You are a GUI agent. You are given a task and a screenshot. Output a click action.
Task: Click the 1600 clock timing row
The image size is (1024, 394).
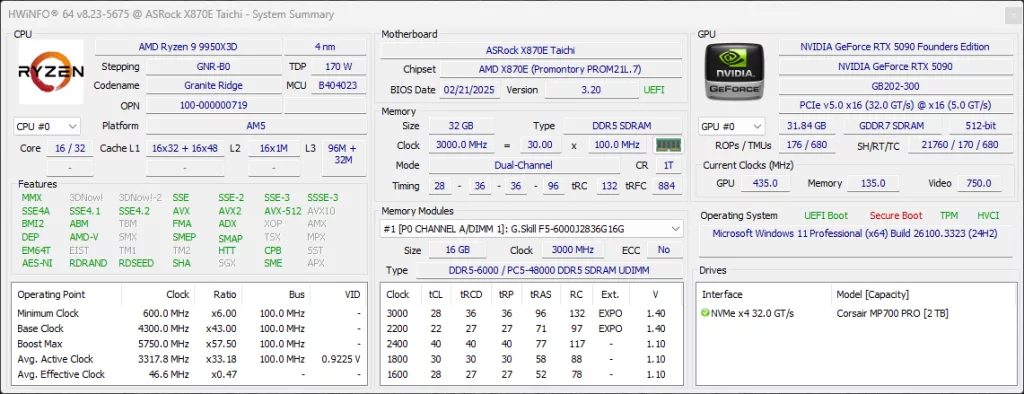(531, 374)
